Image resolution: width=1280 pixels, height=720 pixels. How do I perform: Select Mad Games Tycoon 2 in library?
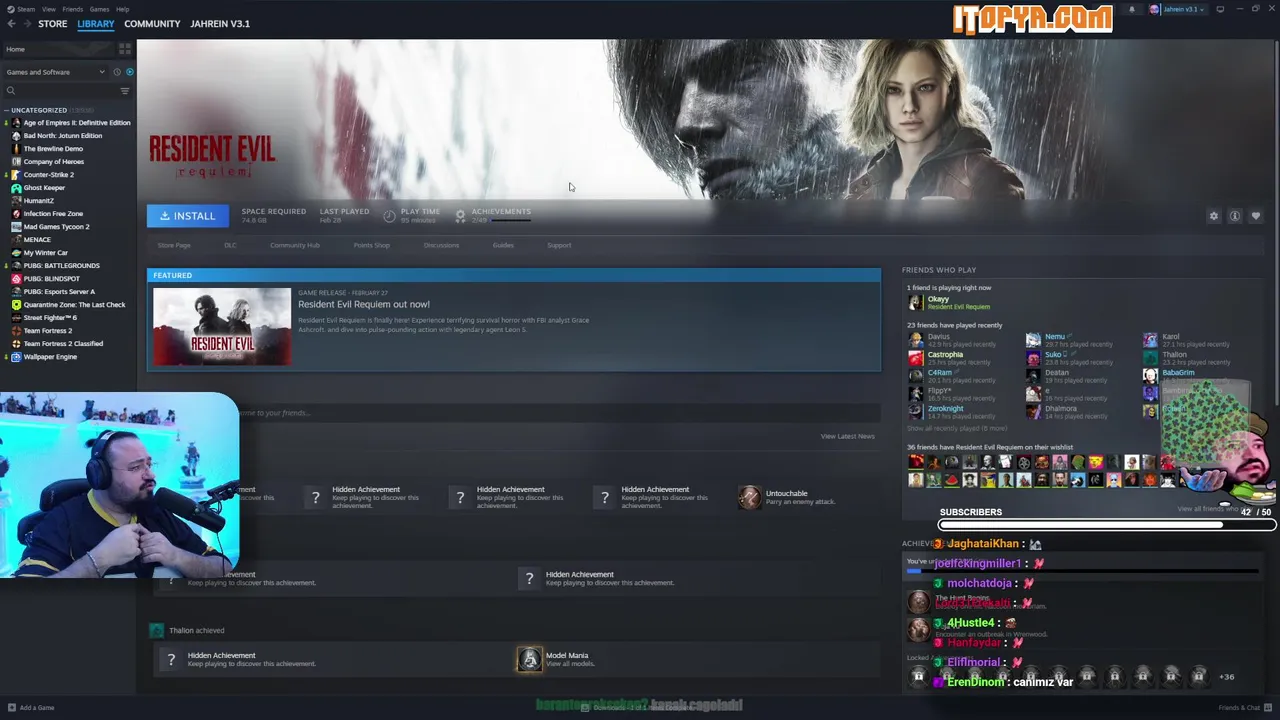(57, 227)
